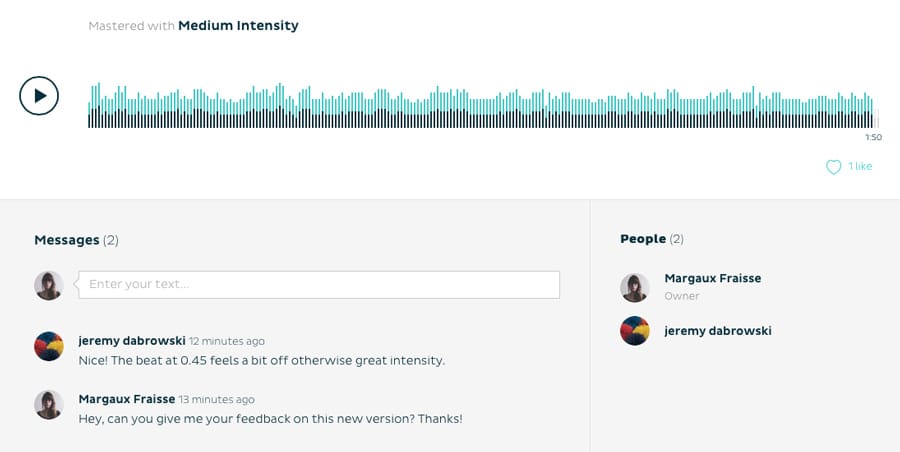Open Margaux Fraisse's avatar in People panel

tap(635, 287)
